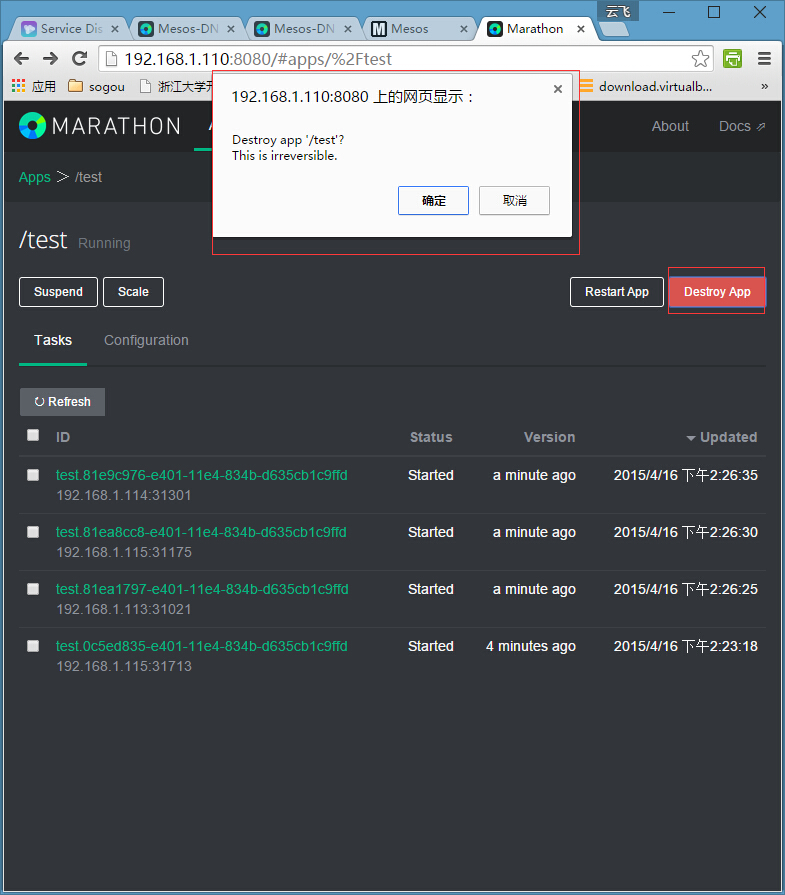Click the red Destroy App button
Screen dimensions: 785x895
coord(717,292)
